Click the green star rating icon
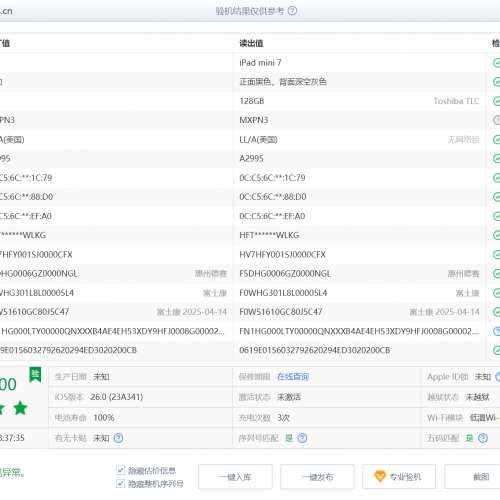500x500 pixels. (20, 408)
